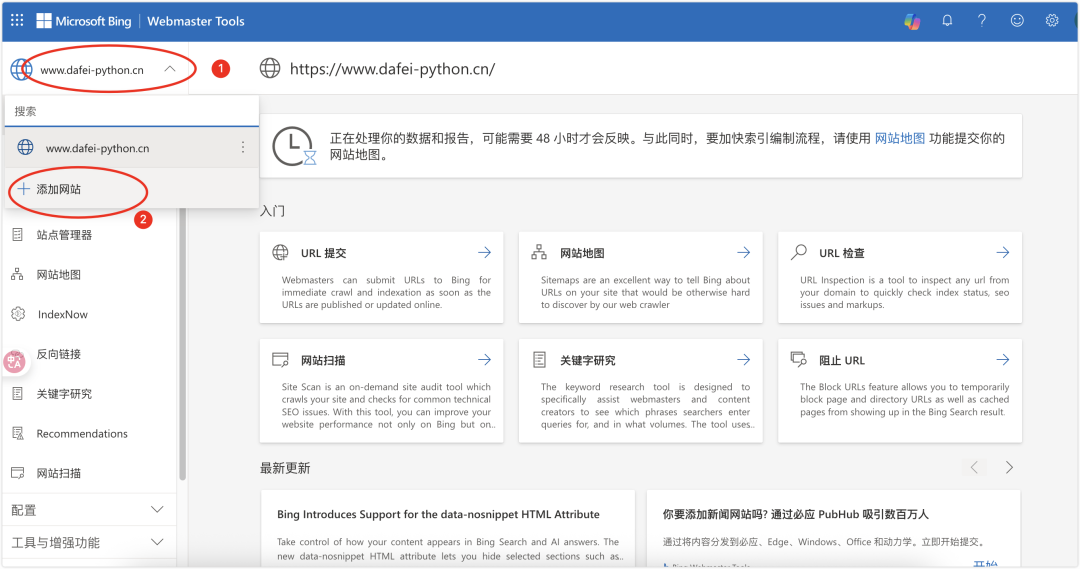Open the feedback smiley icon
This screenshot has height=569, width=1080.
[x=1017, y=21]
